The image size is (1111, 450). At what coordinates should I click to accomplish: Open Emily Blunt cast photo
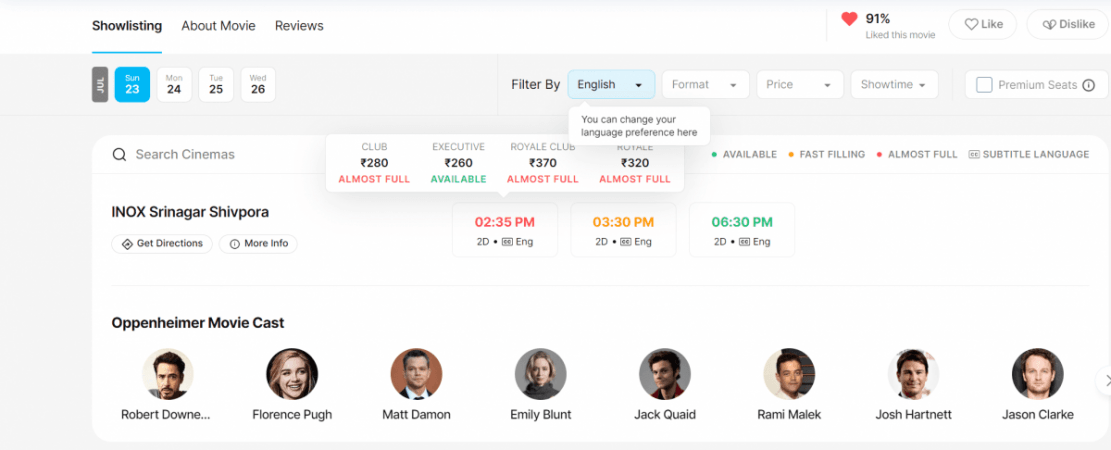tap(541, 373)
